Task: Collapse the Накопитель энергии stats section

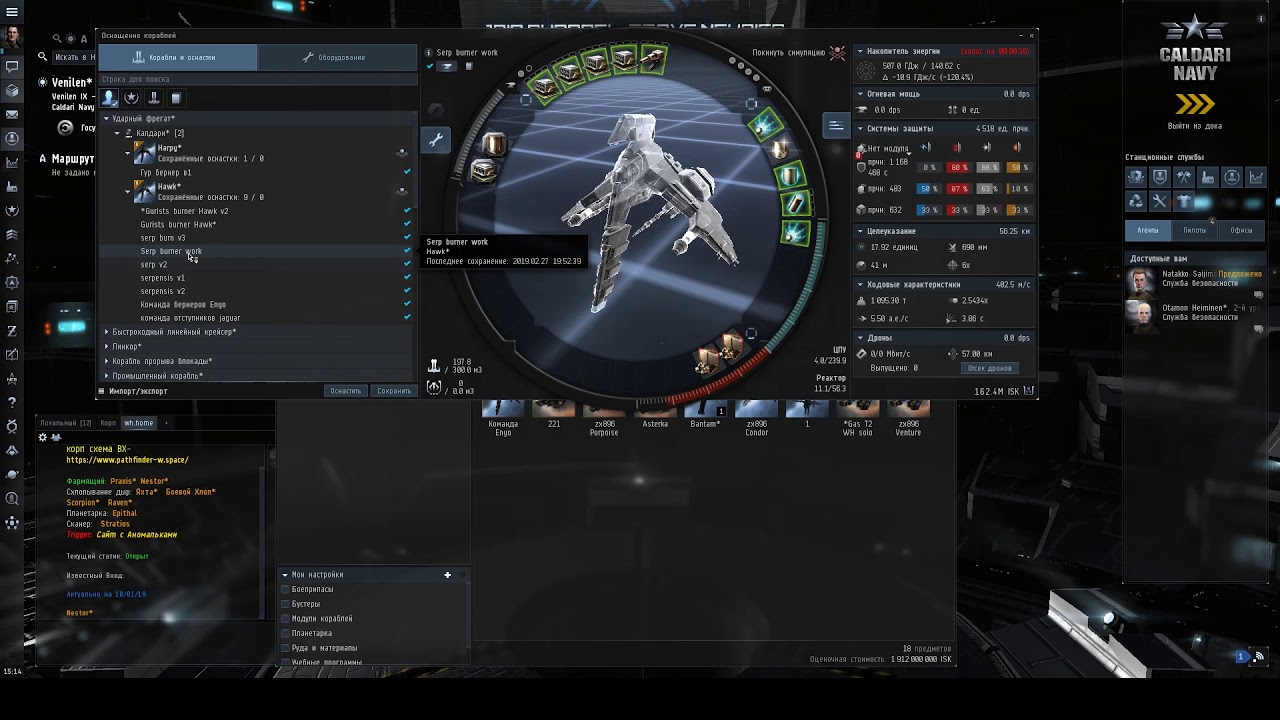Action: coord(860,51)
